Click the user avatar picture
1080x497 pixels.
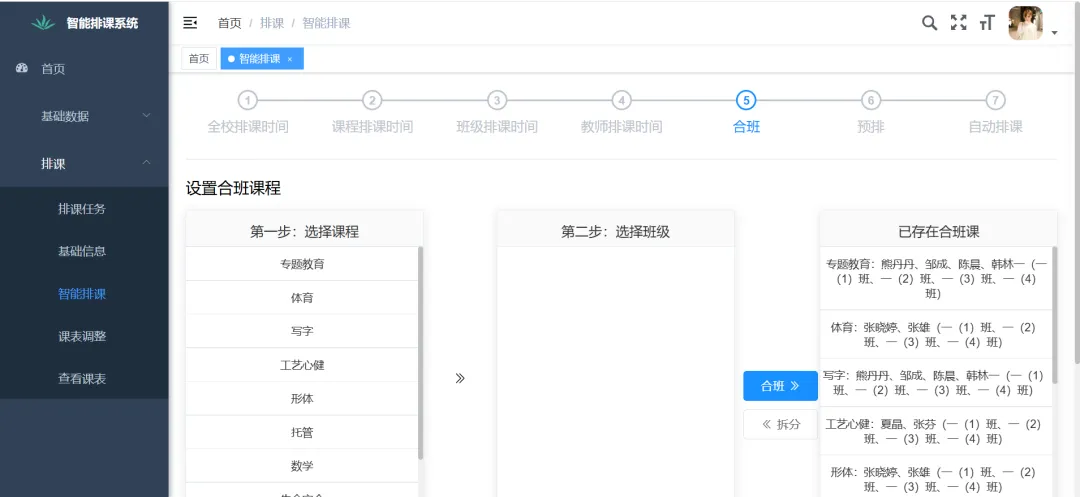[x=1025, y=23]
